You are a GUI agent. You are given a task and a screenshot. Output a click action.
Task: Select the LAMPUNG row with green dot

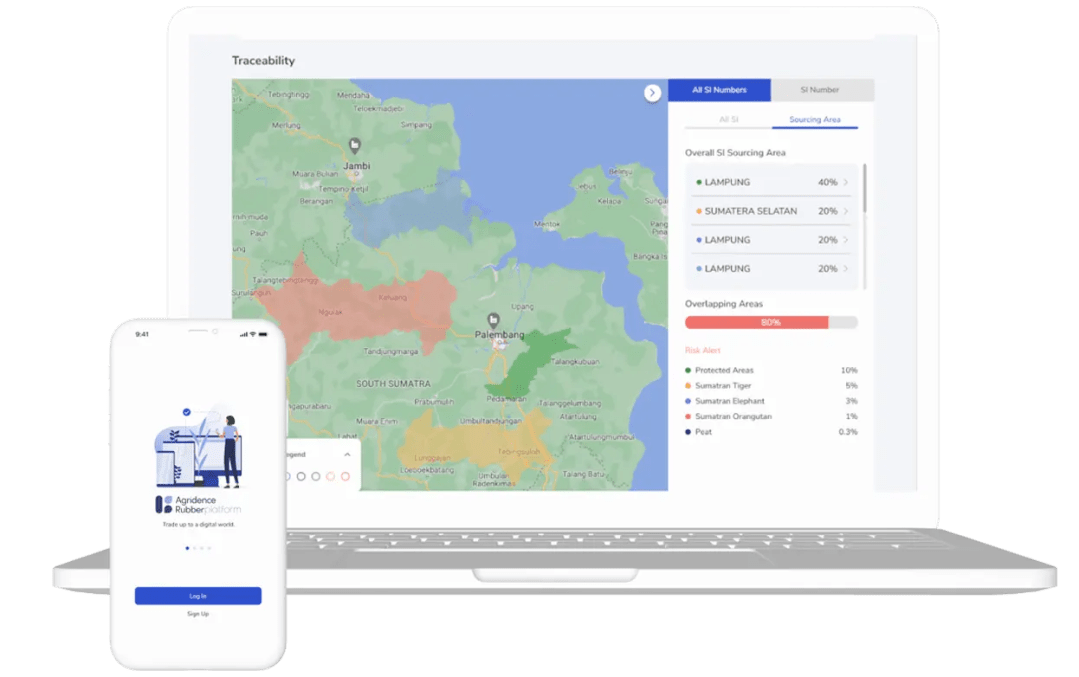771,182
